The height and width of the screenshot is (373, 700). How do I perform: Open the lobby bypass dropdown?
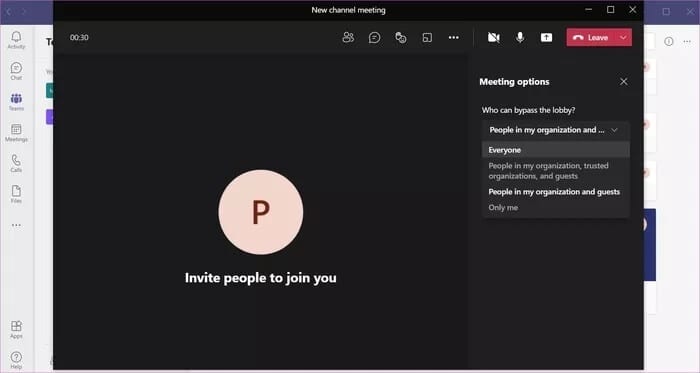[555, 130]
